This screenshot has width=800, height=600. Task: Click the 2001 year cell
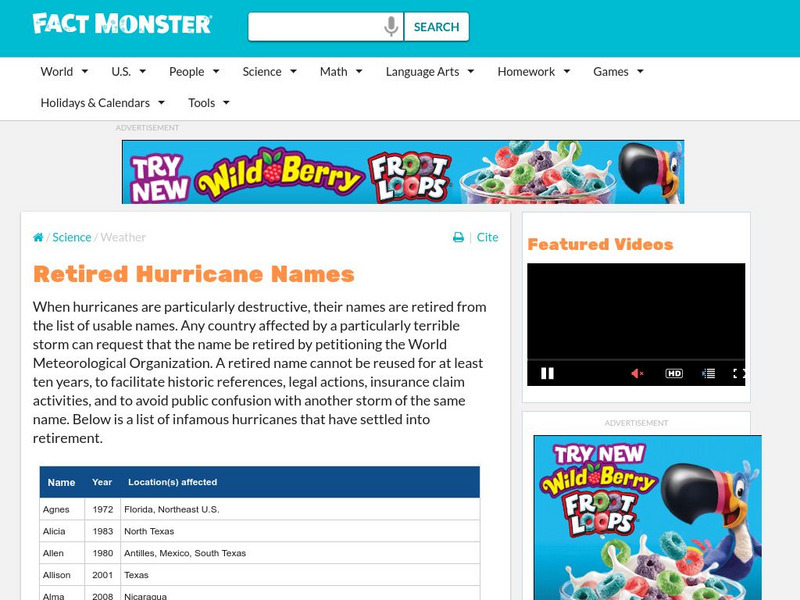click(103, 575)
